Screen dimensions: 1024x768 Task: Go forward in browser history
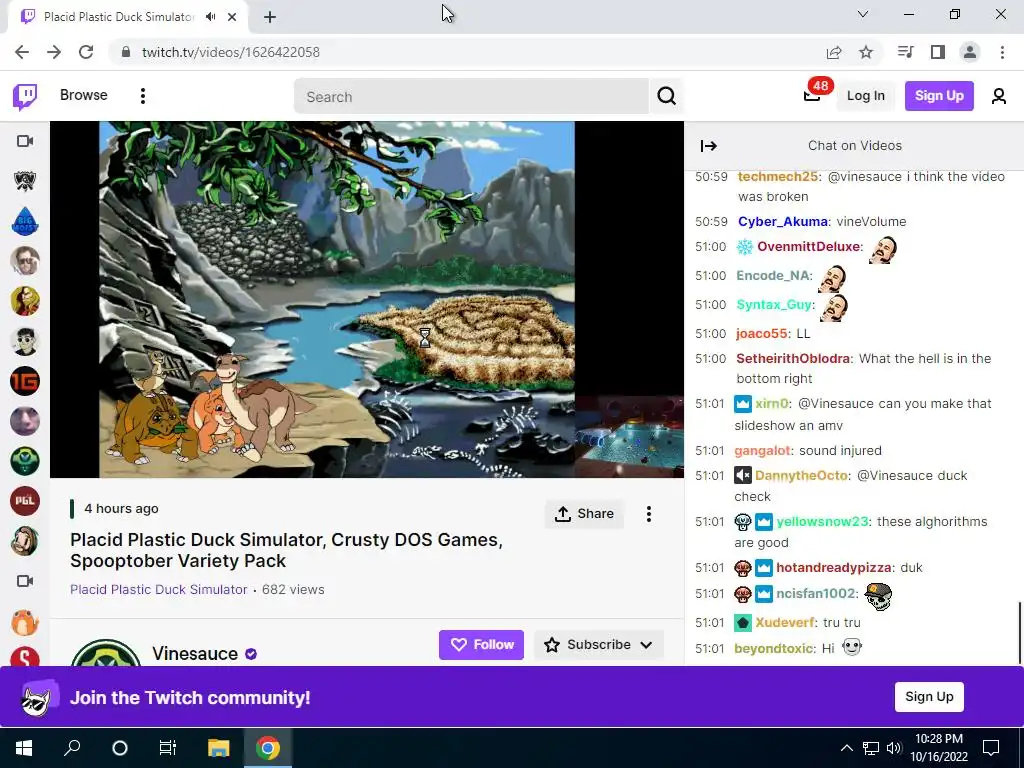(x=54, y=52)
